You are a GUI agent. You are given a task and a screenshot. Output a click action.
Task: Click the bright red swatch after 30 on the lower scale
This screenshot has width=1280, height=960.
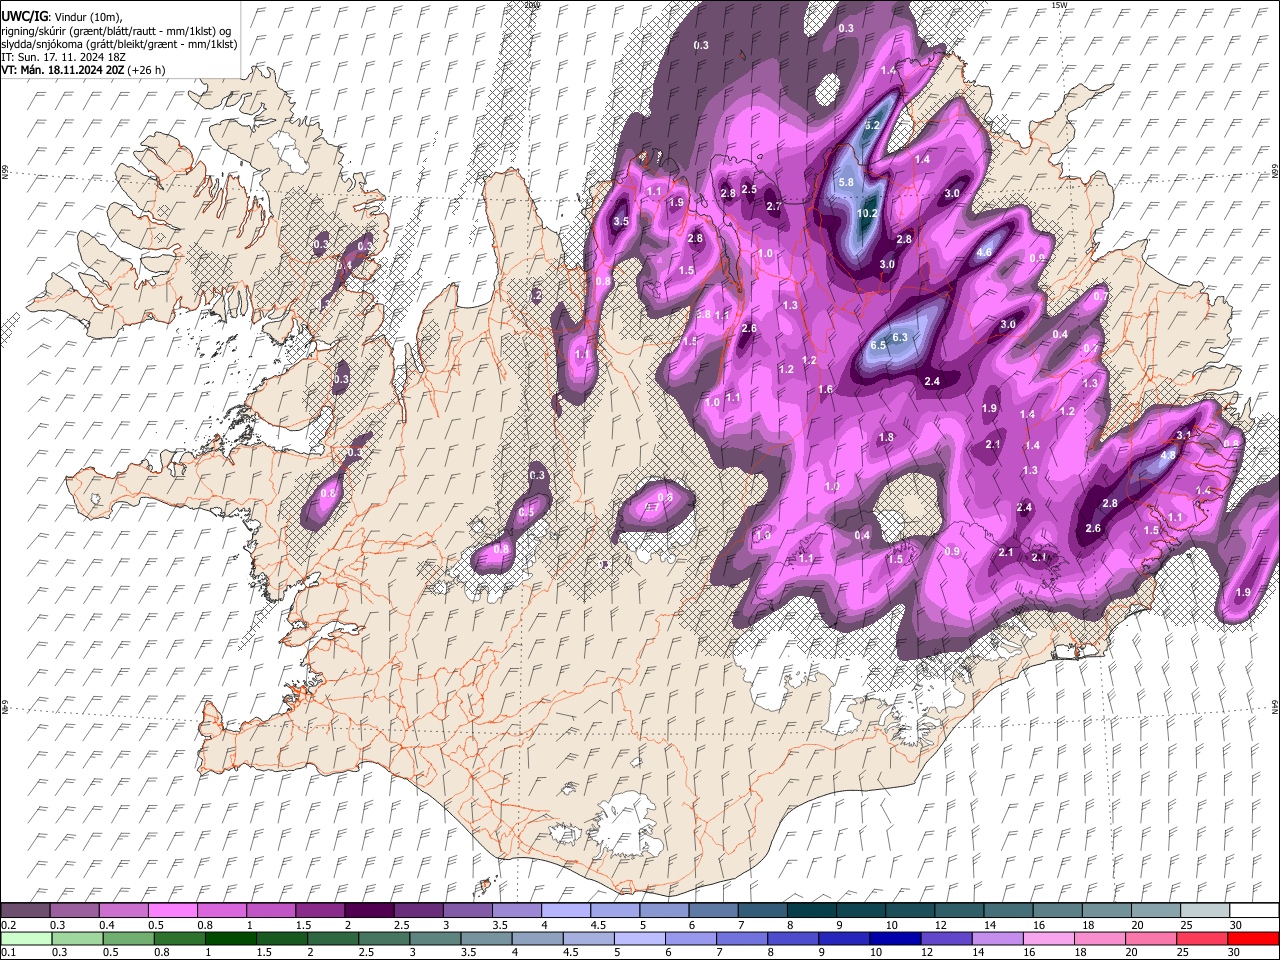[x=1253, y=938]
